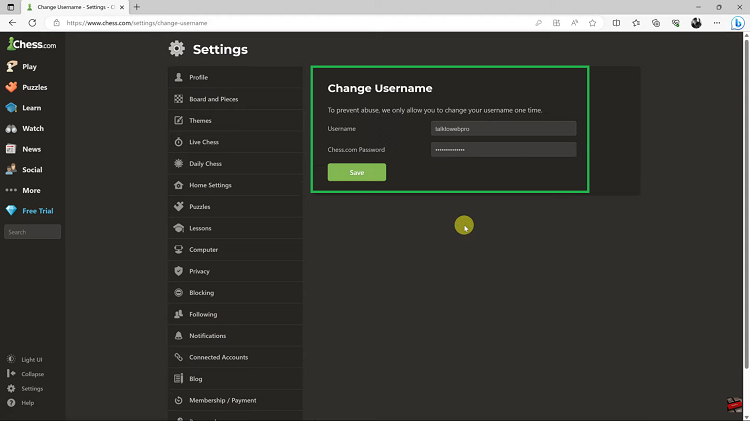The height and width of the screenshot is (421, 750).
Task: Open the Play menu in sidebar
Action: click(x=22, y=66)
